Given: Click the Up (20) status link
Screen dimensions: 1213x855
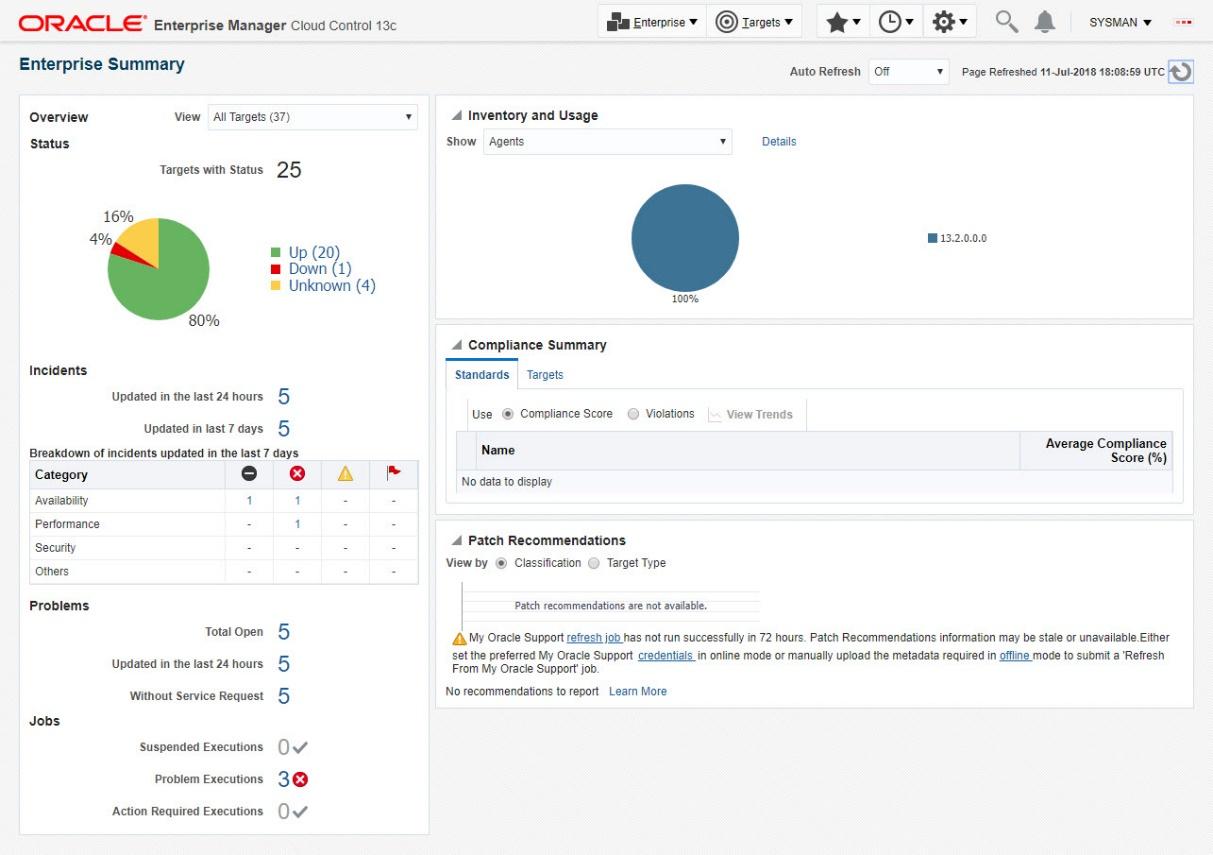Looking at the screenshot, I should point(315,253).
